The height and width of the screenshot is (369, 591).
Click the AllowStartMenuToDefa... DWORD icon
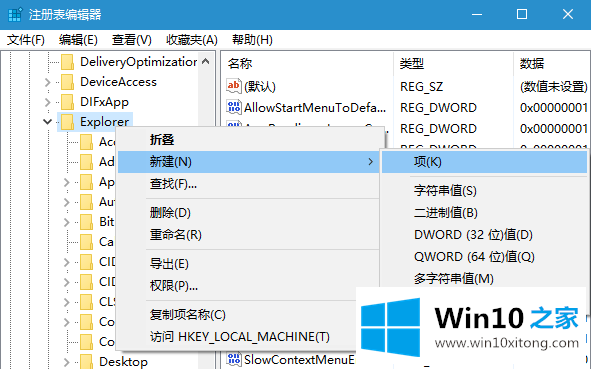click(x=234, y=107)
